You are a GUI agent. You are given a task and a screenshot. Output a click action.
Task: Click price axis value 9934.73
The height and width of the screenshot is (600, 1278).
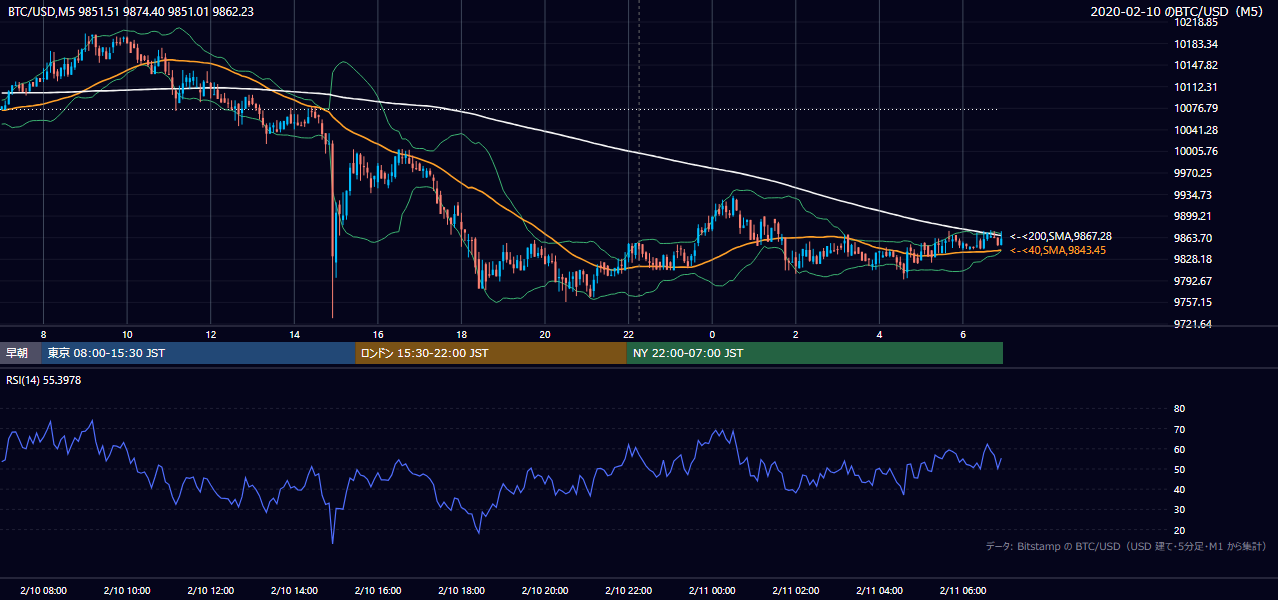(1193, 195)
